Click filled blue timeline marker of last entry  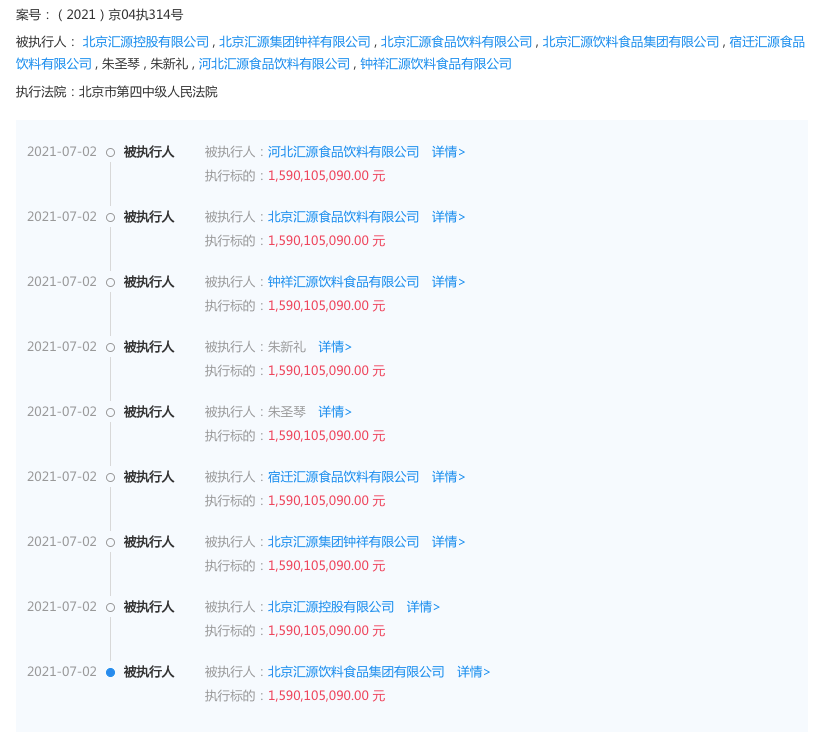point(111,673)
